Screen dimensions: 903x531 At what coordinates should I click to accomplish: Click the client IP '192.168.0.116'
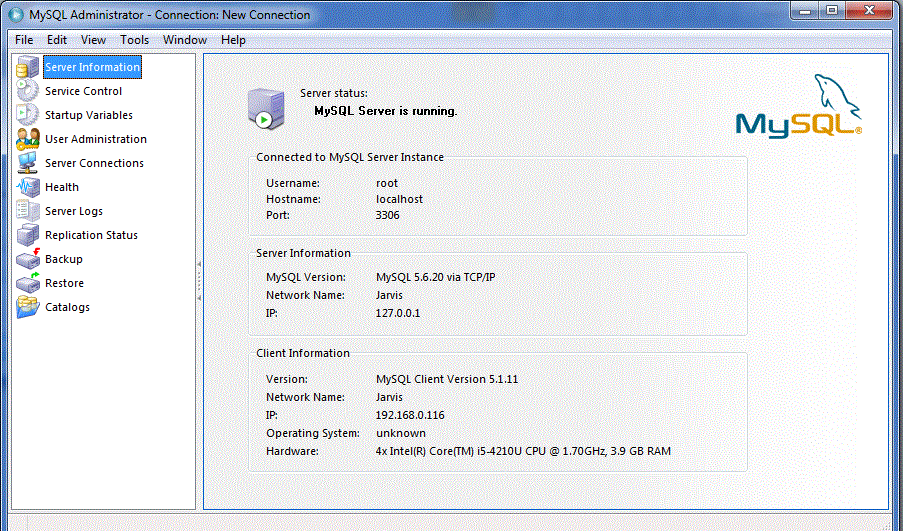click(x=410, y=415)
